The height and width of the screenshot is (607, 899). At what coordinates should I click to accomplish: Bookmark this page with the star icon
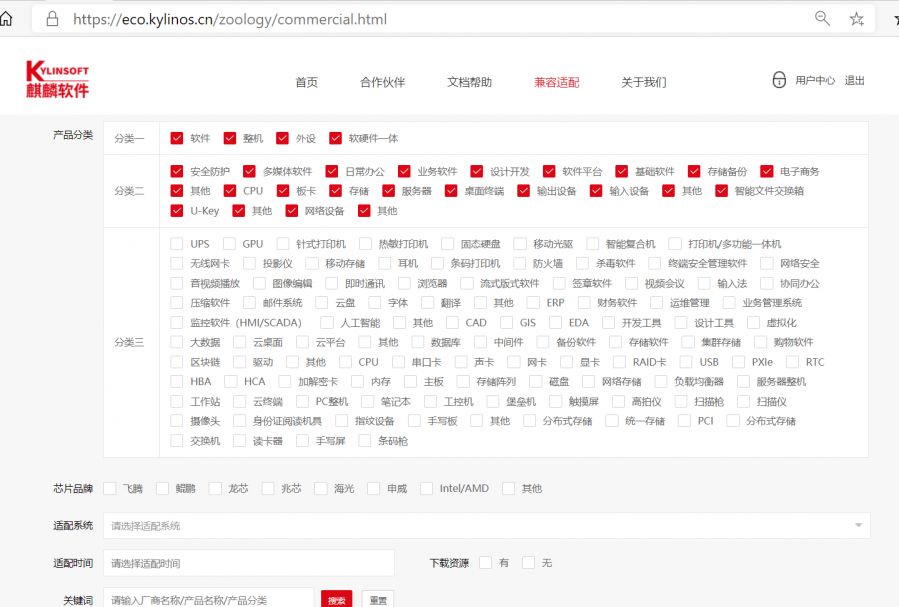857,19
